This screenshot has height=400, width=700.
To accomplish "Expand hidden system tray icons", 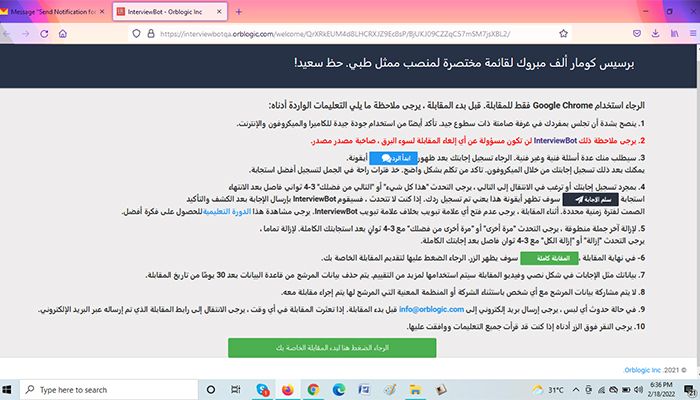I will [576, 390].
